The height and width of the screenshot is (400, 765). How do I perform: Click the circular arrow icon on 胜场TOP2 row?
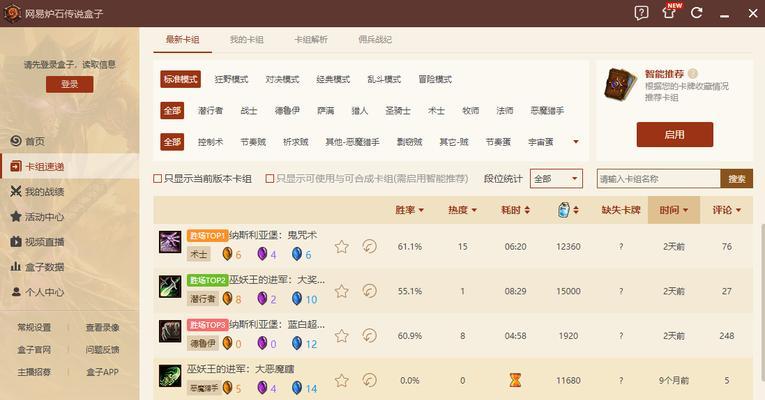coord(369,291)
